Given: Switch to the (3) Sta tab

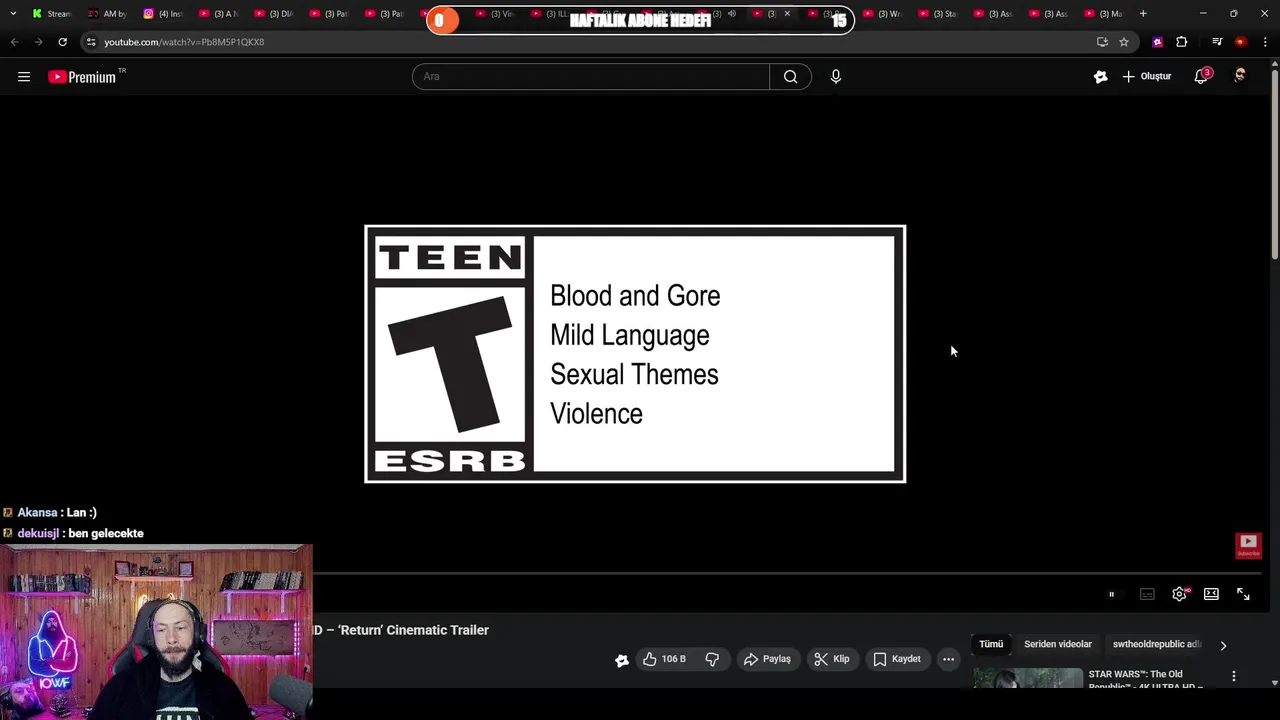Looking at the screenshot, I should (x=939, y=14).
